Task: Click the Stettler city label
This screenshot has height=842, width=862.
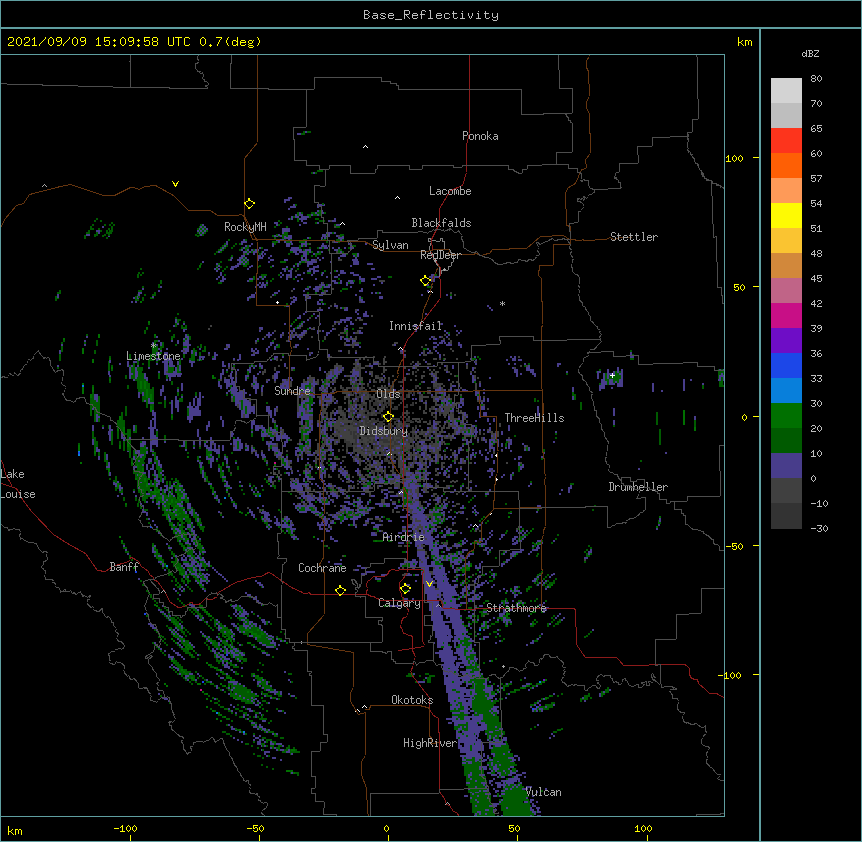Action: pos(634,237)
